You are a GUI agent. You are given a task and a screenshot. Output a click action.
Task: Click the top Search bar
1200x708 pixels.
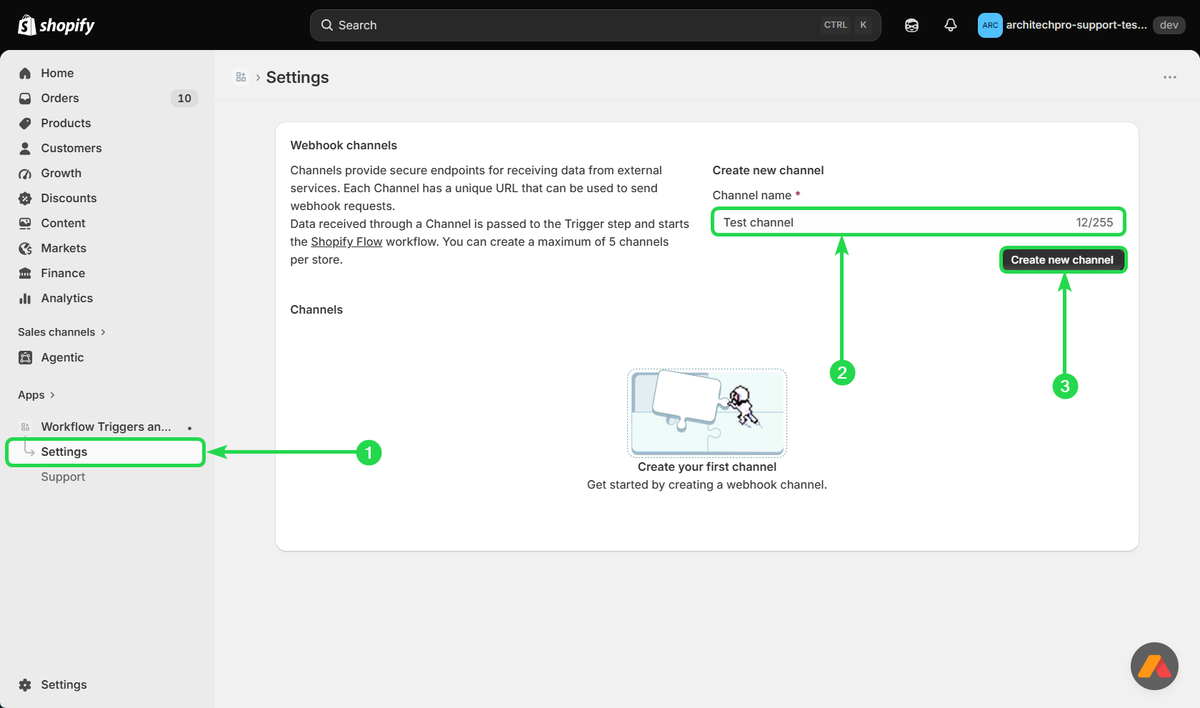point(595,25)
